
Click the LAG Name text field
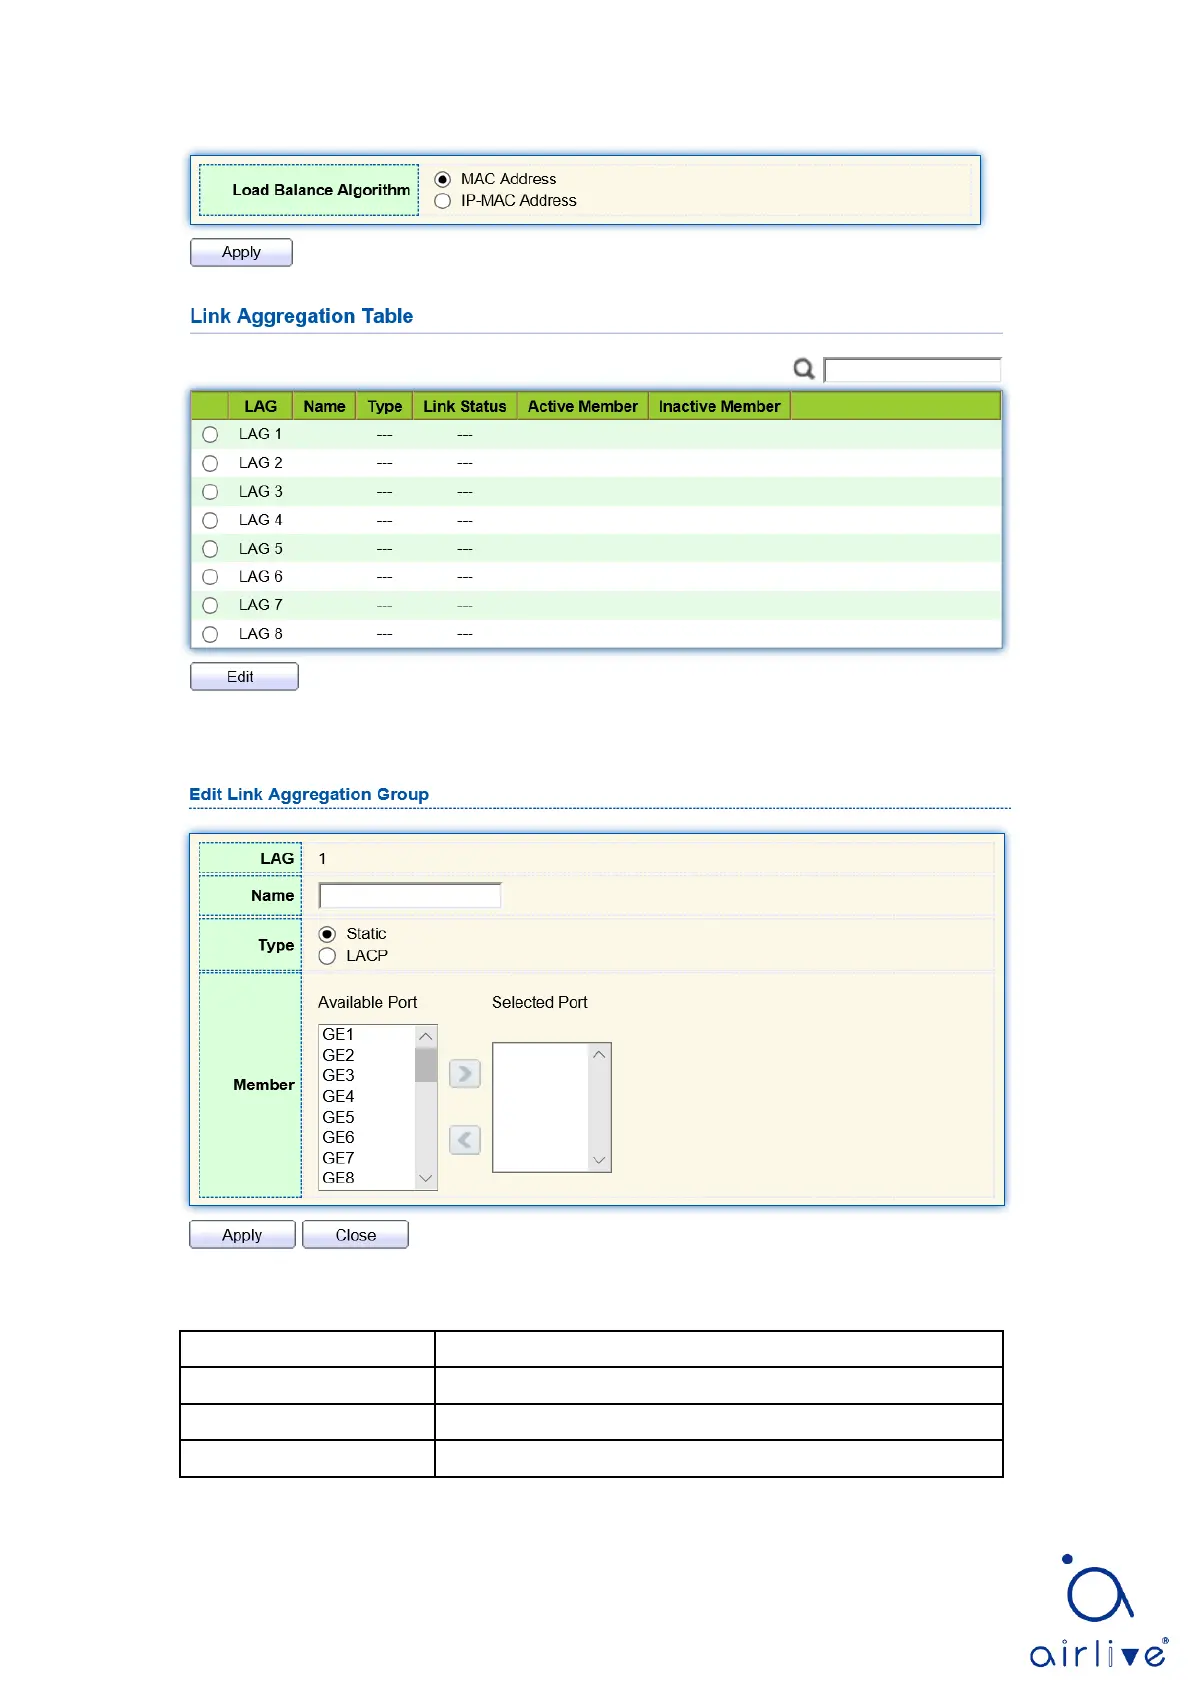click(410, 896)
